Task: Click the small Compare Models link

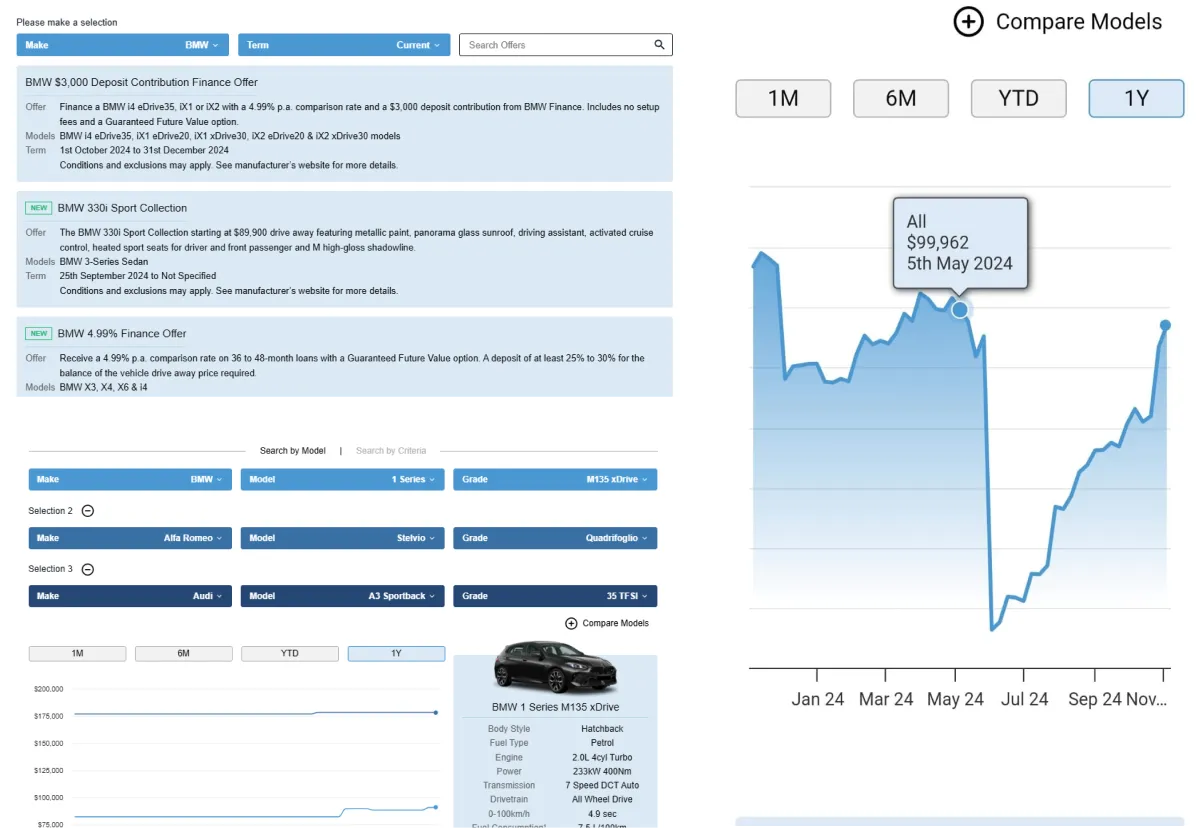Action: (615, 623)
